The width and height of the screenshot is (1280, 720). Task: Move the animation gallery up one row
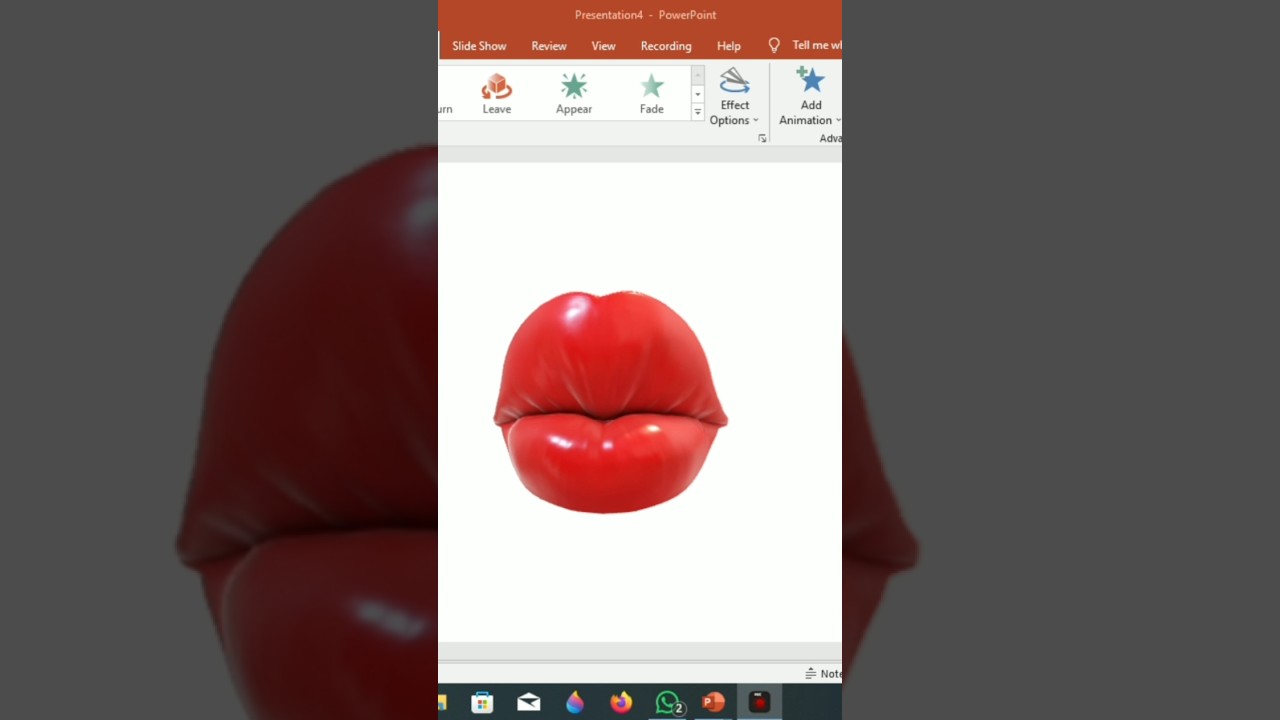(x=698, y=76)
